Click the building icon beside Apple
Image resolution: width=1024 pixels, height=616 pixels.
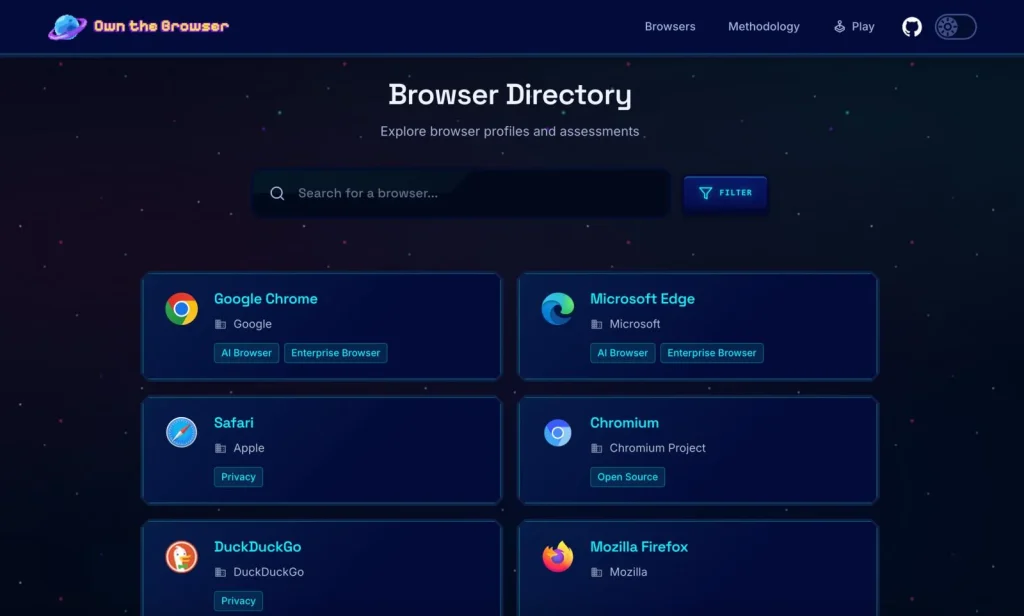tap(221, 448)
